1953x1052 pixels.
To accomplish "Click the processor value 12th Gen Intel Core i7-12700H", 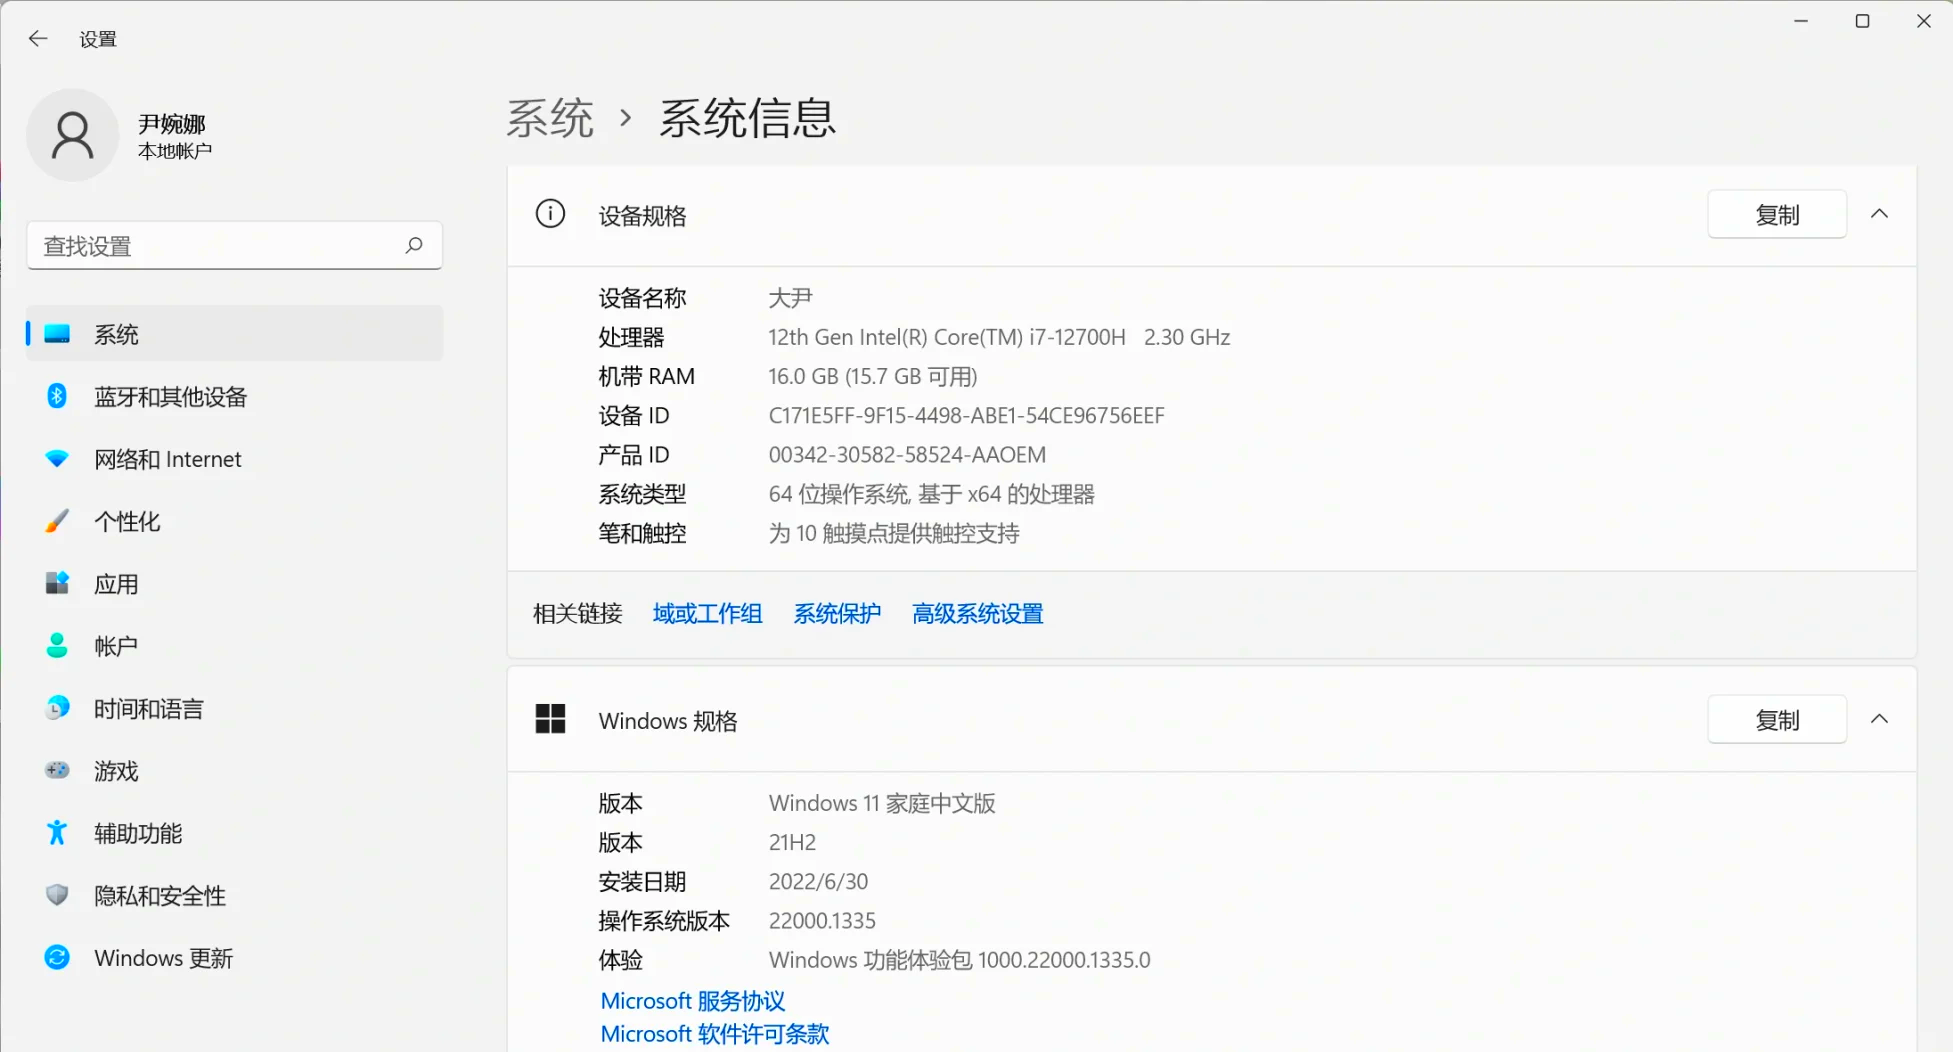I will tap(999, 337).
